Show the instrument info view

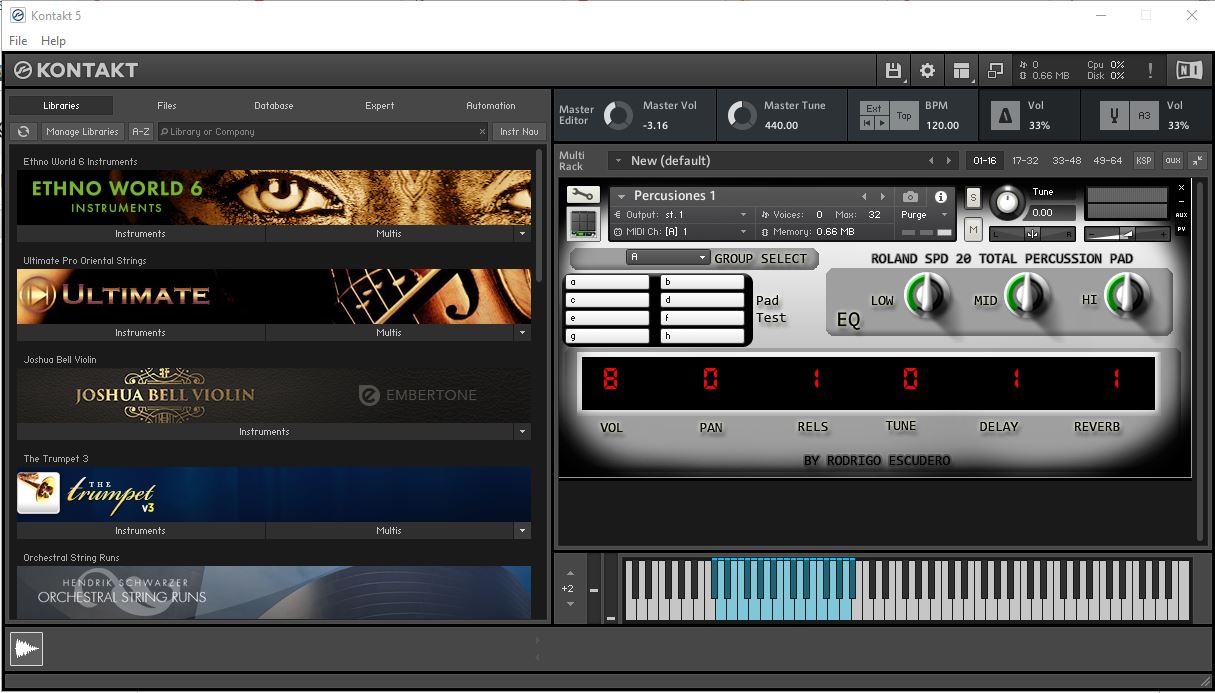pyautogui.click(x=940, y=197)
